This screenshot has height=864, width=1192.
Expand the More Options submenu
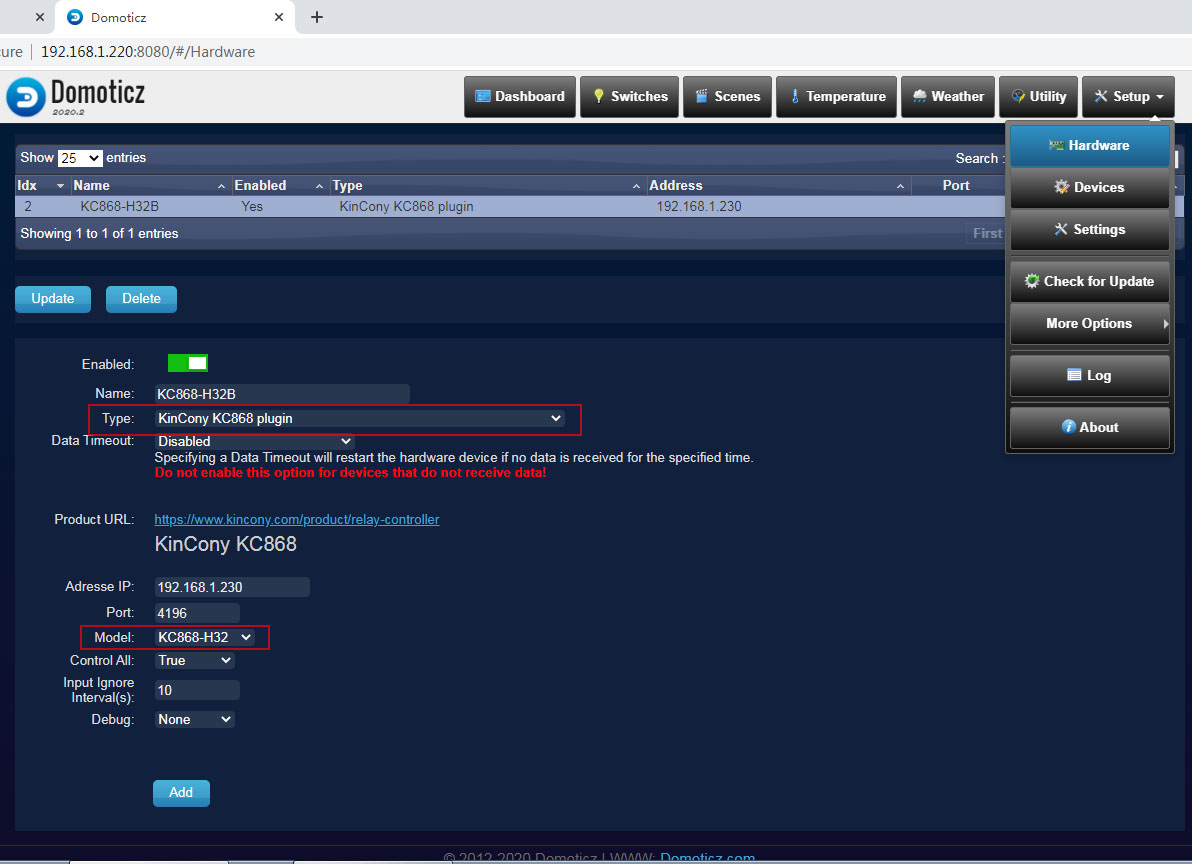coord(1089,324)
